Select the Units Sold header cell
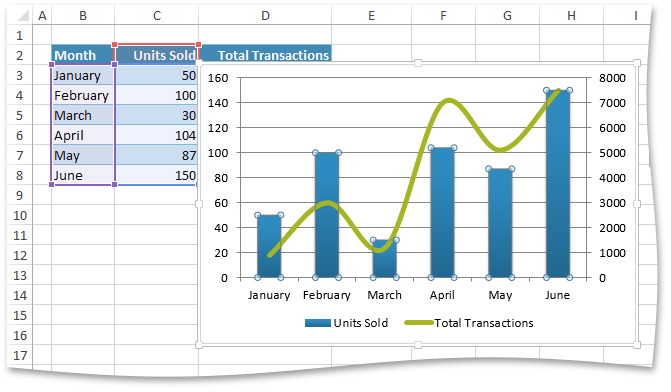This screenshot has width=671, height=392. coord(157,55)
